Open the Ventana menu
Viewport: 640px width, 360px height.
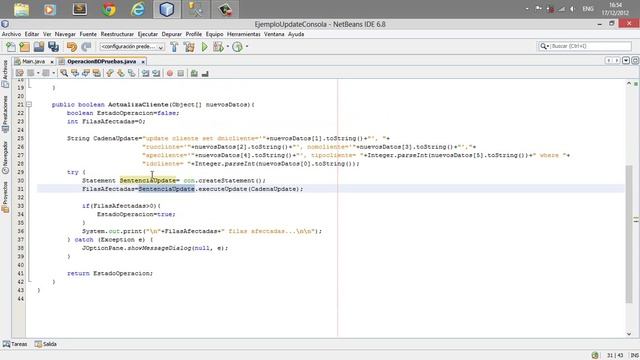[274, 34]
